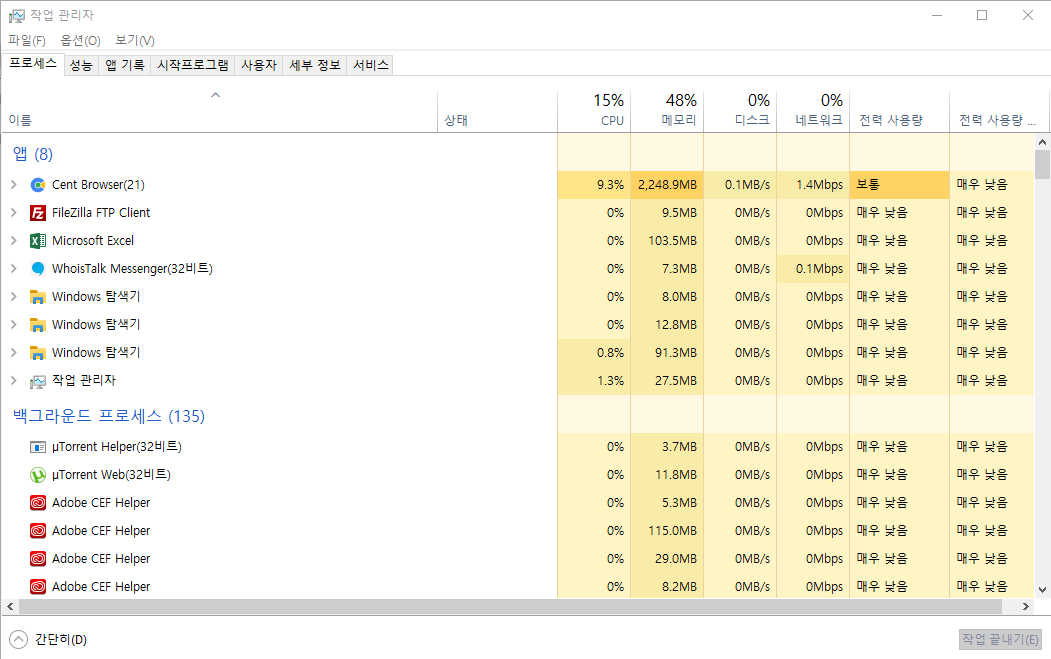Expand the 작업 관리자 process row
This screenshot has width=1051, height=659.
(x=13, y=381)
